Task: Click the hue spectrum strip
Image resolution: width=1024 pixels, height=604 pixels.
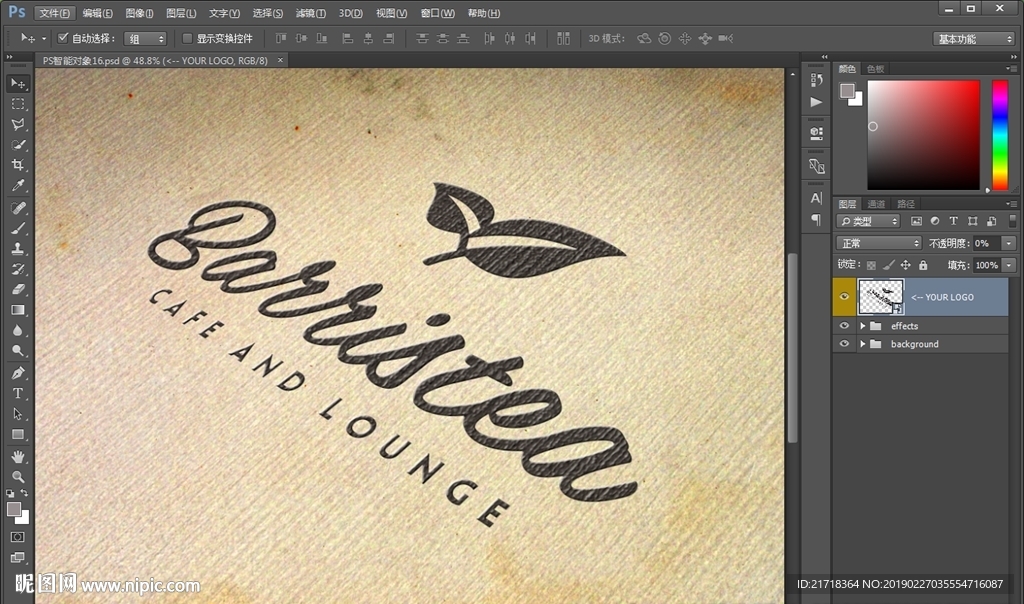Action: point(999,134)
